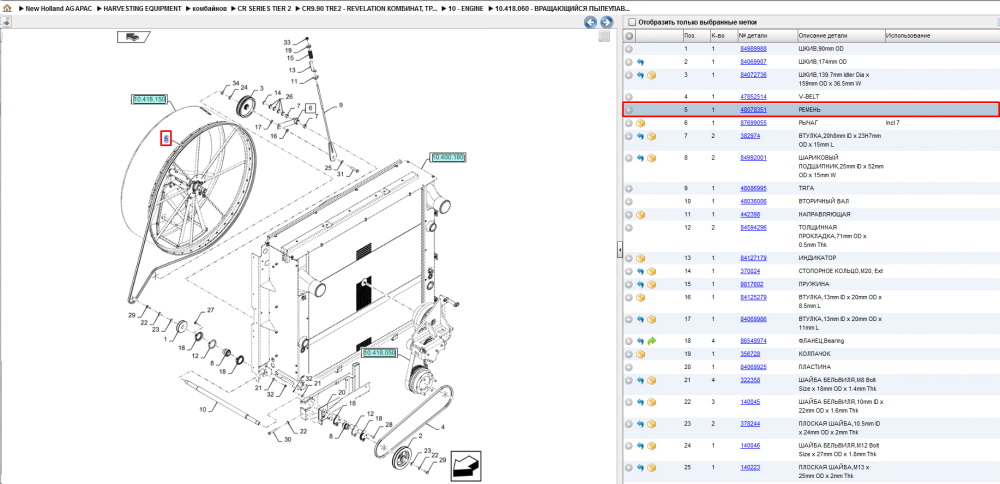This screenshot has width=1000, height=484.
Task: Toggle the round marker for row 12
Action: point(629,228)
